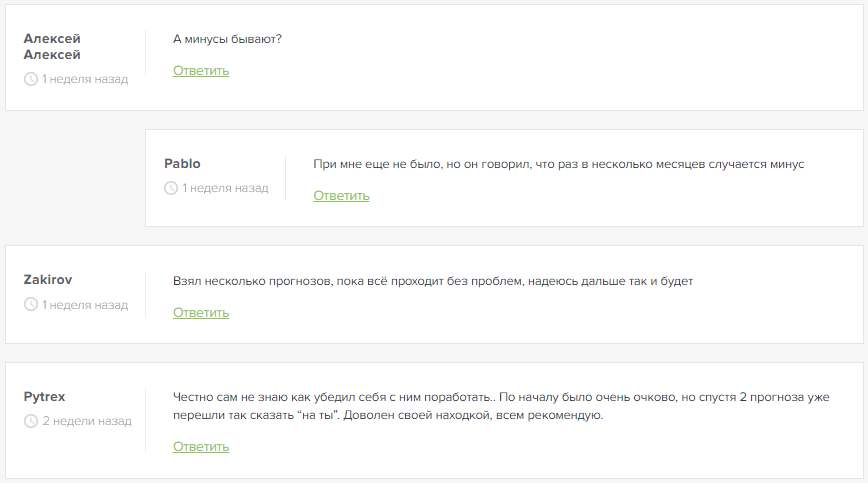Click Pytrex's comment starting "Честно сам не знаю"
868x483 pixels.
tap(501, 406)
